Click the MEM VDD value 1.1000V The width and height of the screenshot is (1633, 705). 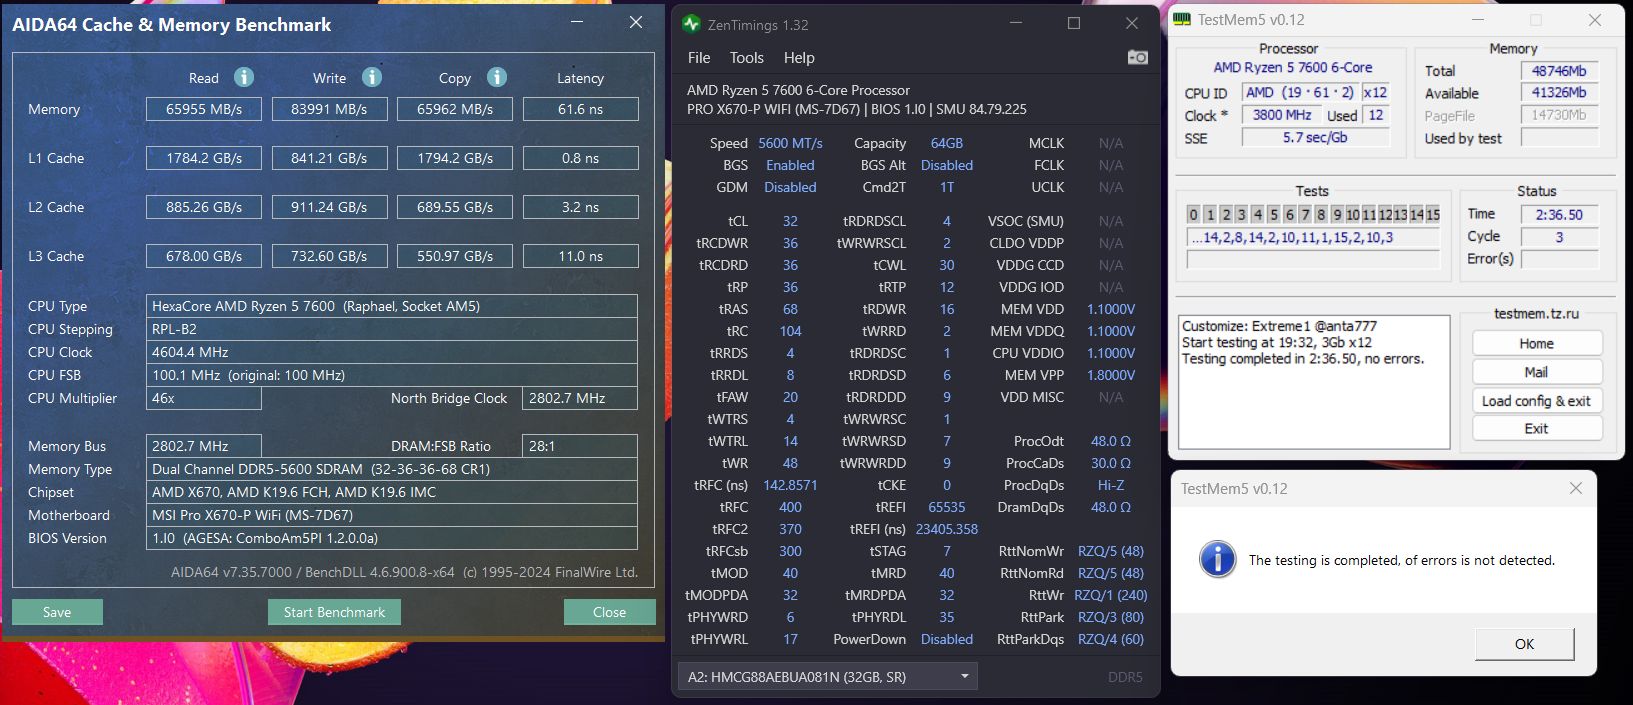pyautogui.click(x=1111, y=309)
